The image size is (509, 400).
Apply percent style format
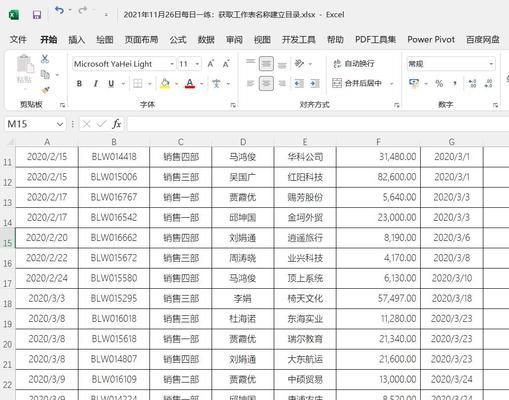[439, 83]
